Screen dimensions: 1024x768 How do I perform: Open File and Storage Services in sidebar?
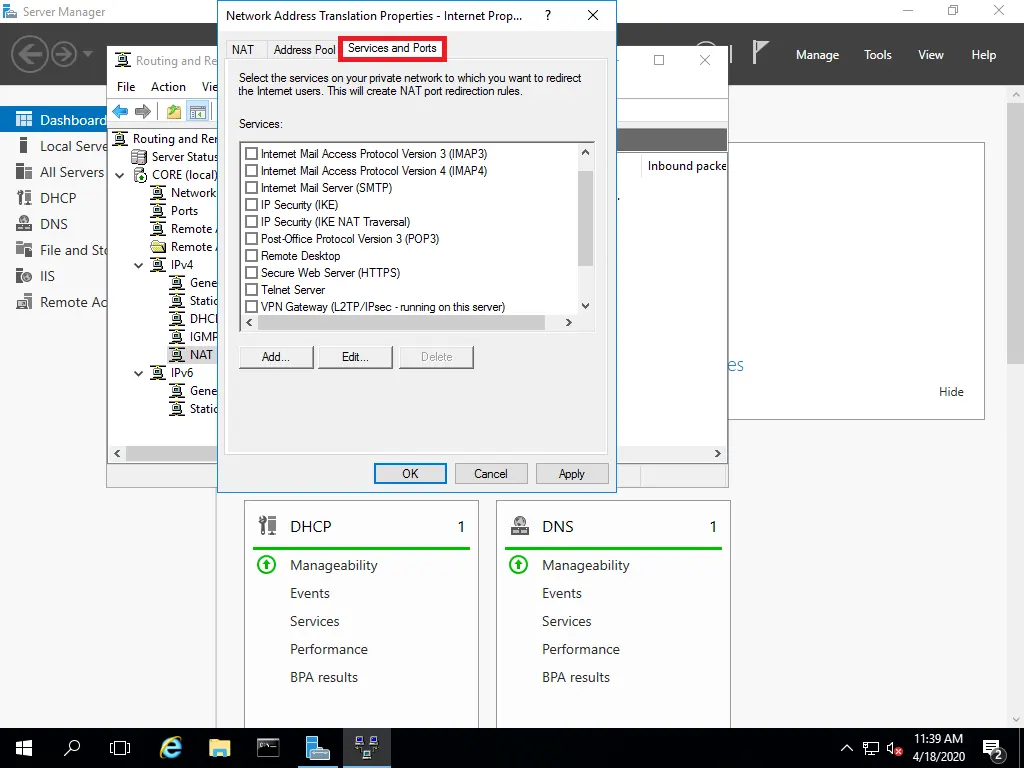(54, 250)
